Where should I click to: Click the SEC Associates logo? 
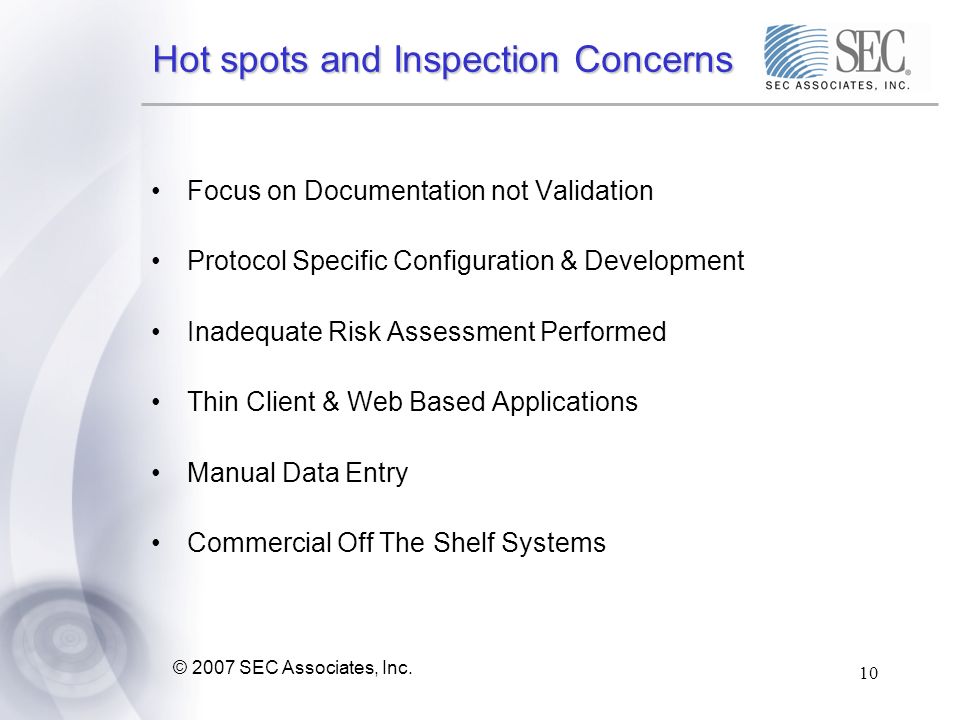[x=838, y=58]
